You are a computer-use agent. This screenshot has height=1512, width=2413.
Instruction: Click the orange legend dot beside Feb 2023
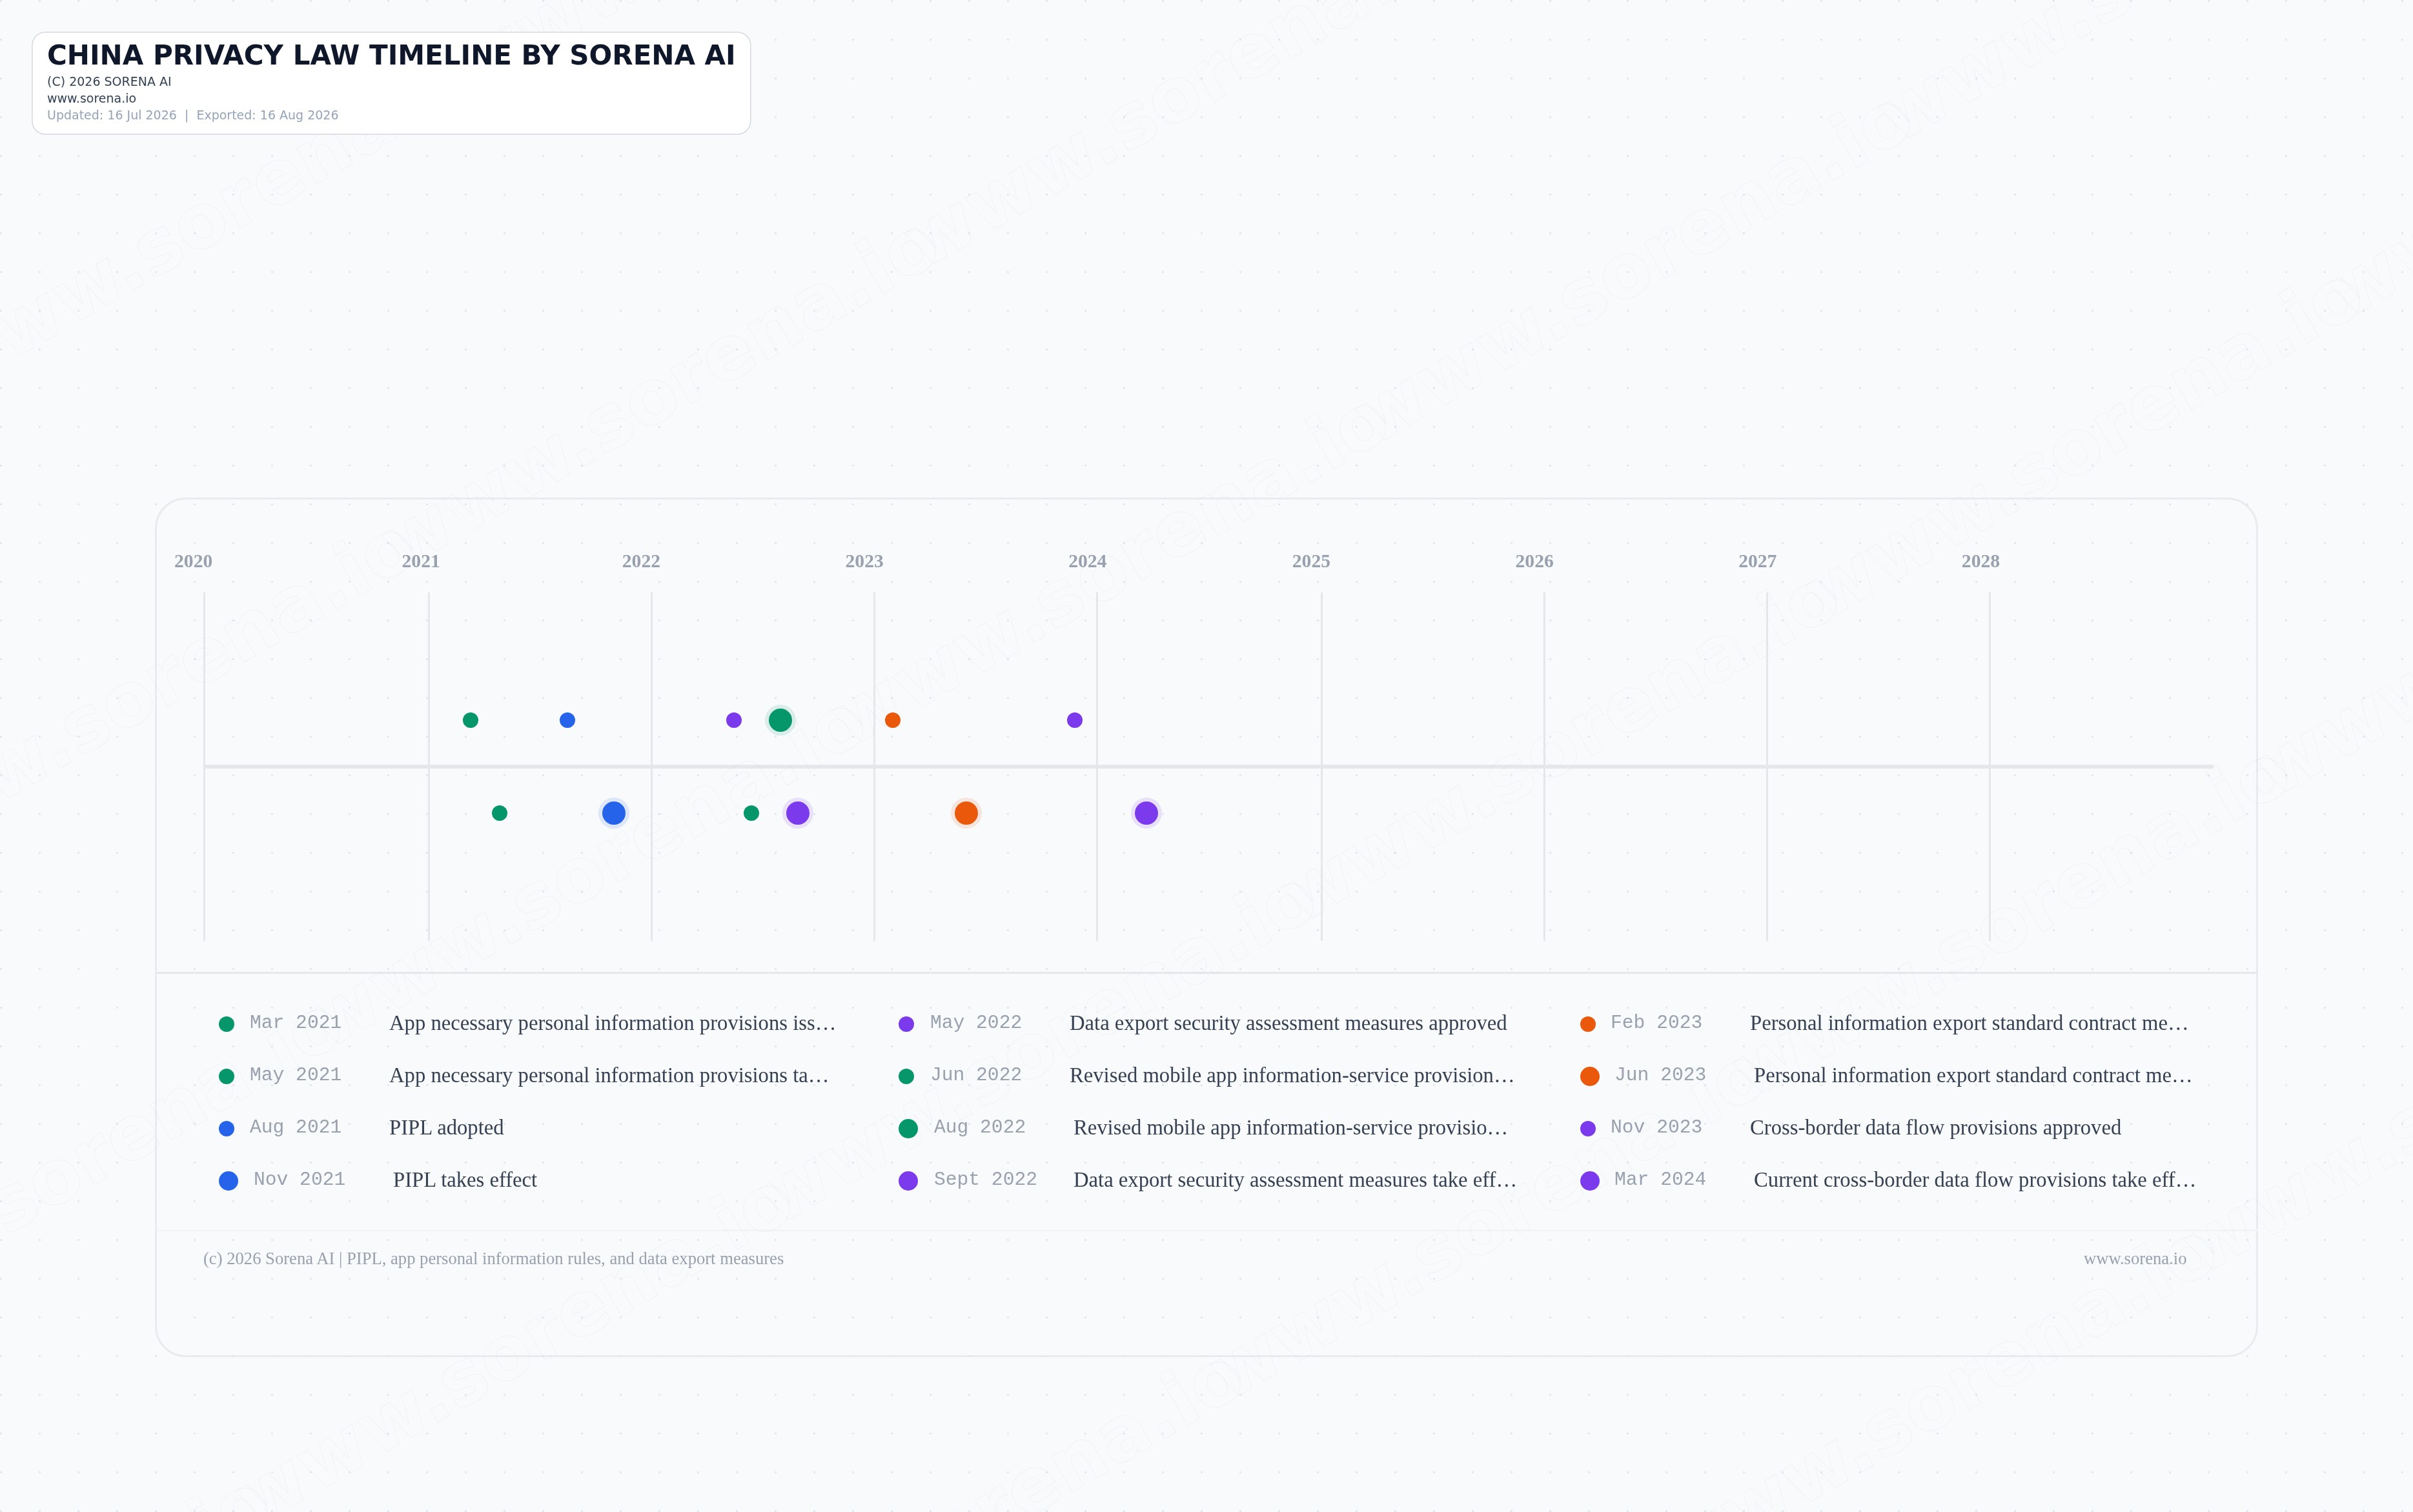click(1588, 1024)
